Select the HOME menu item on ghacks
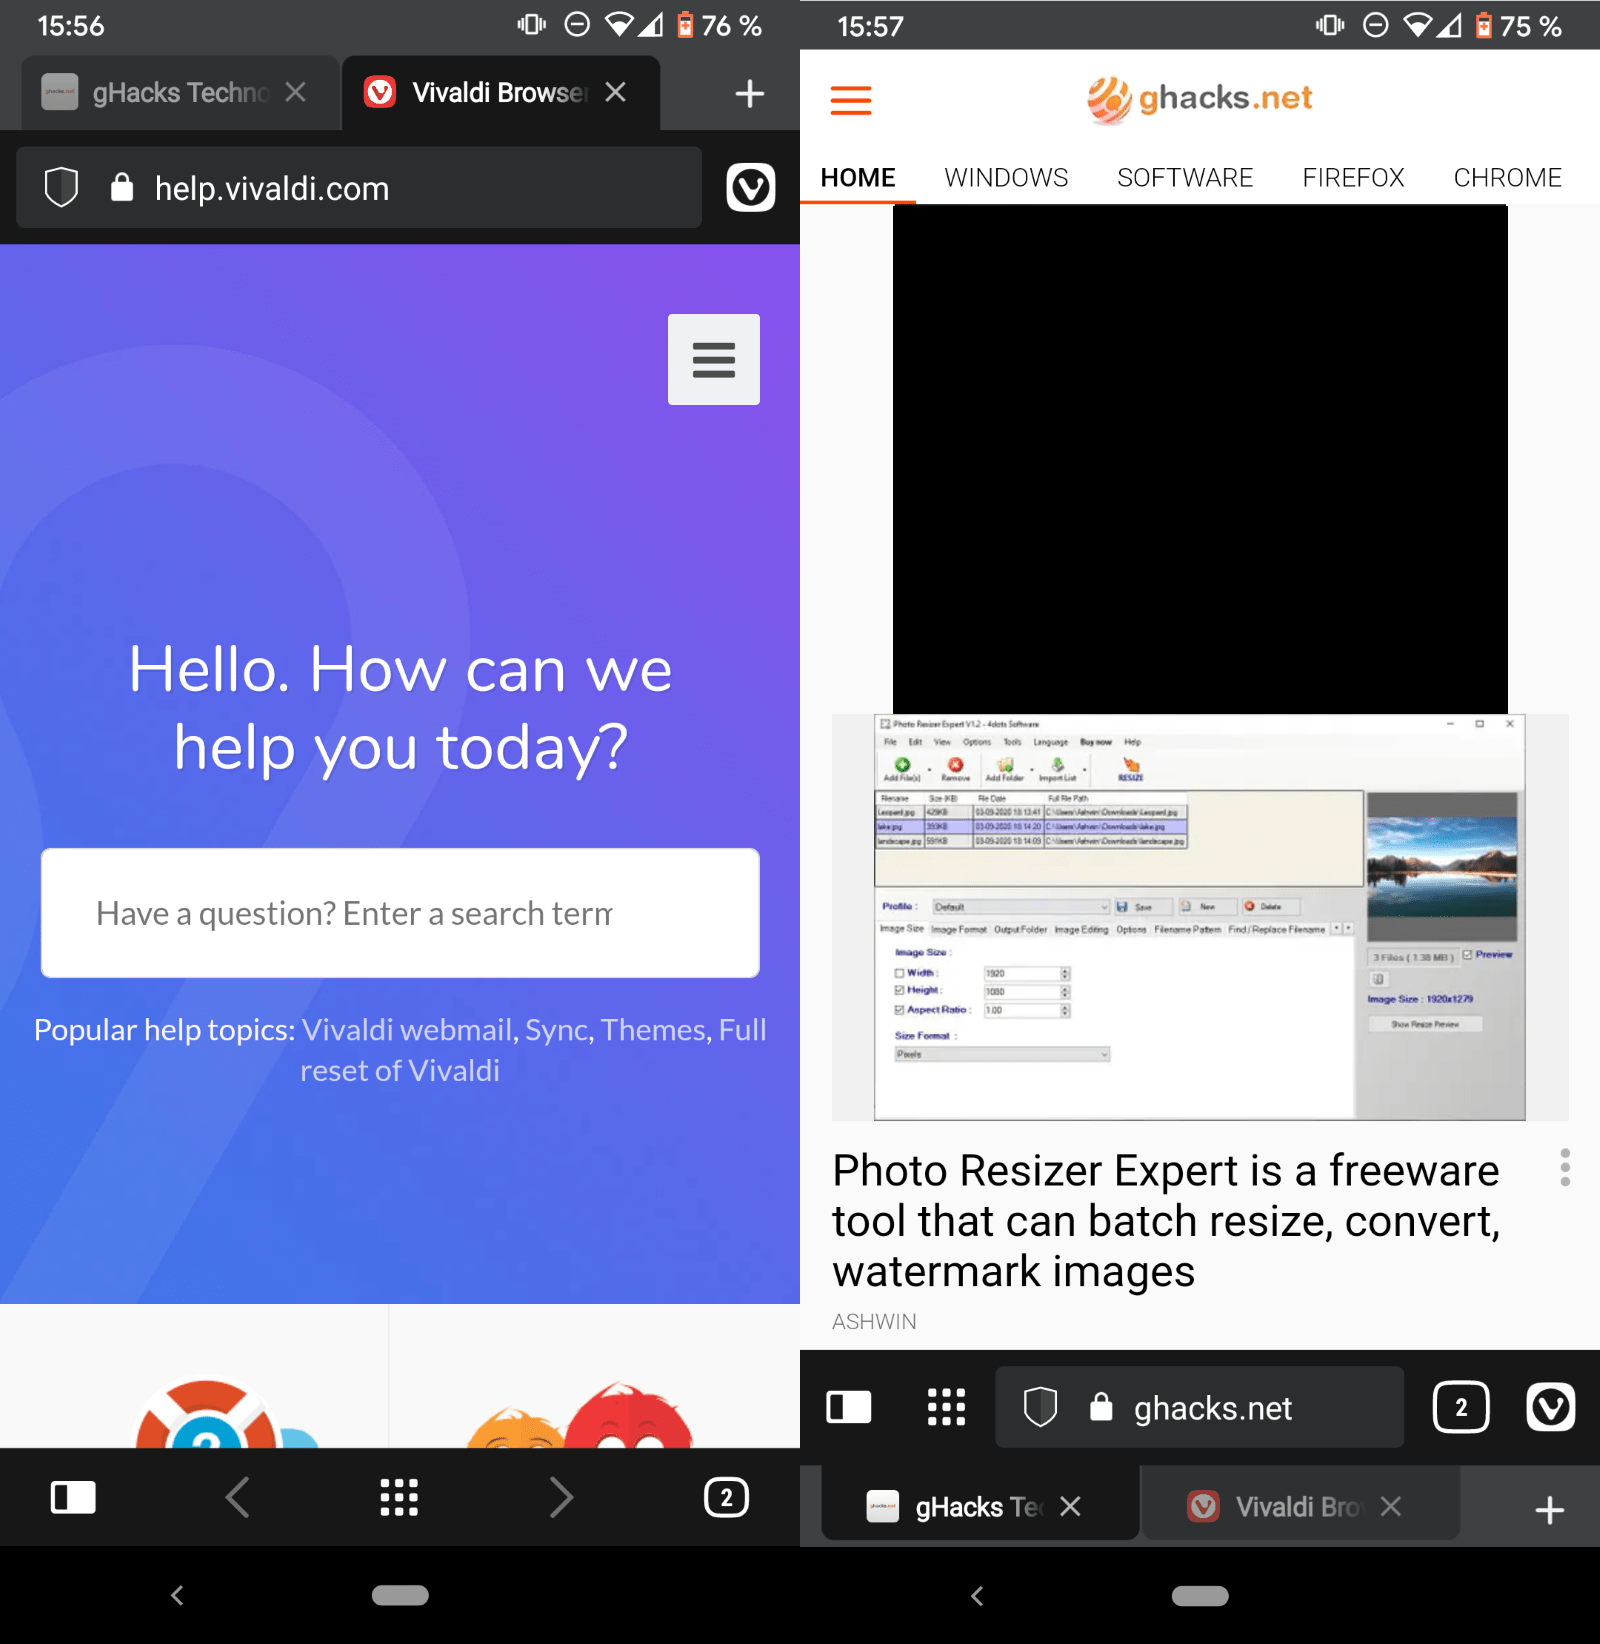This screenshot has width=1600, height=1644. tap(858, 178)
